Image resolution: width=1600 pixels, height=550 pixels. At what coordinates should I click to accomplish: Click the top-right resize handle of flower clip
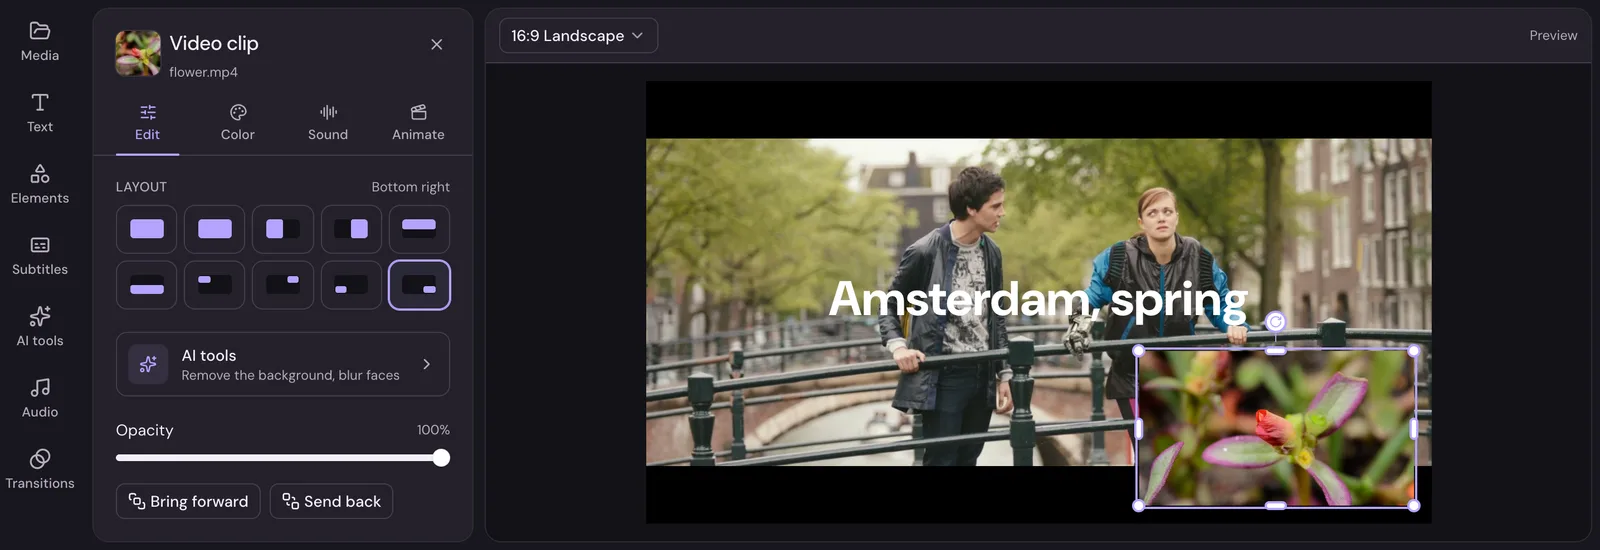(x=1414, y=351)
